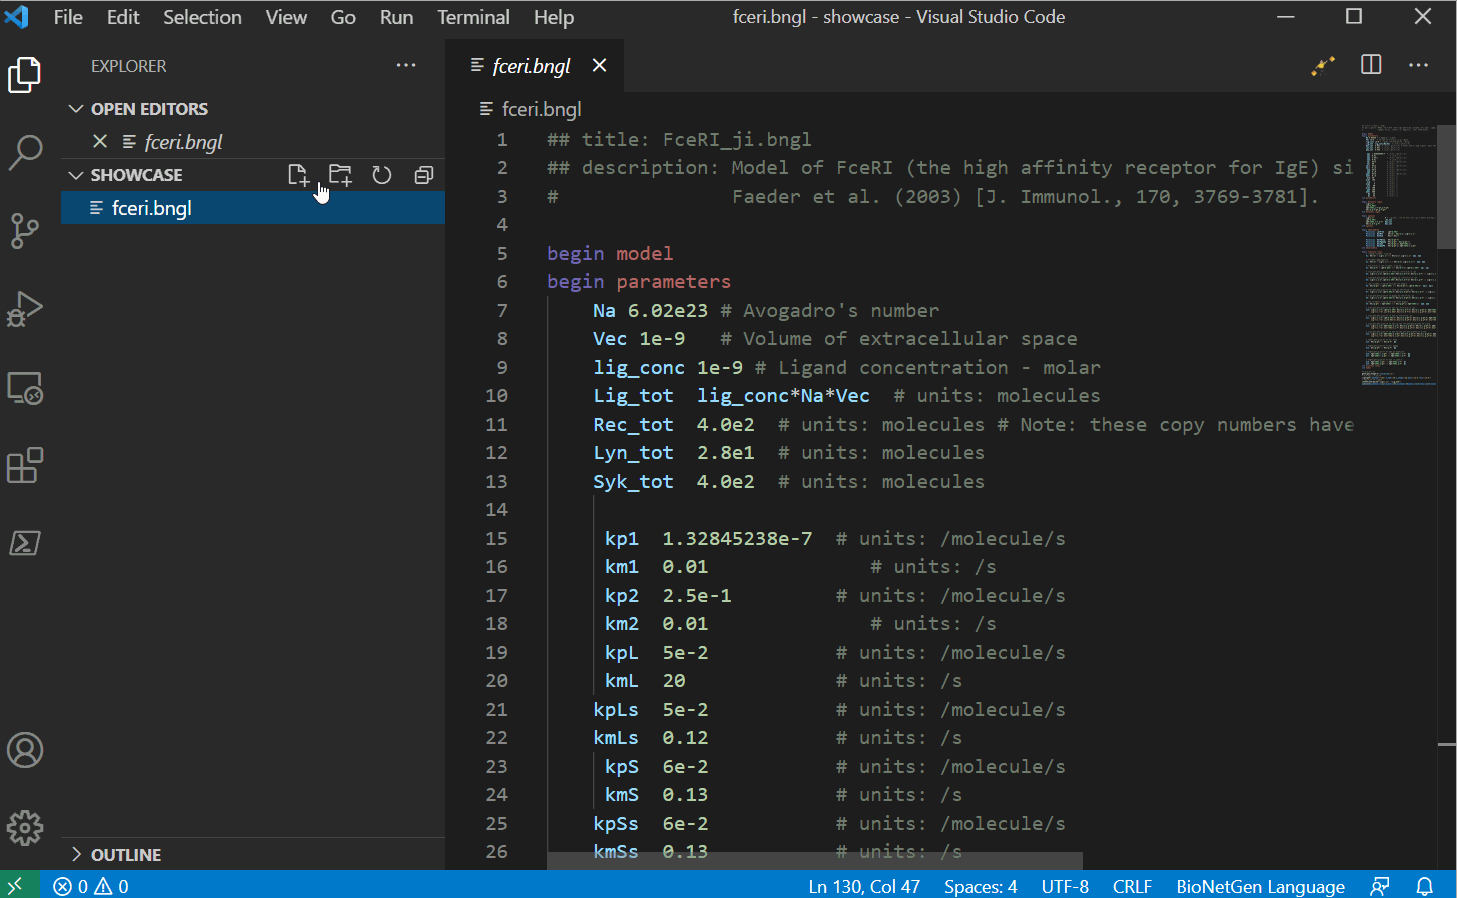
Task: Click 'Syk_tot' on line 13
Action: click(633, 482)
